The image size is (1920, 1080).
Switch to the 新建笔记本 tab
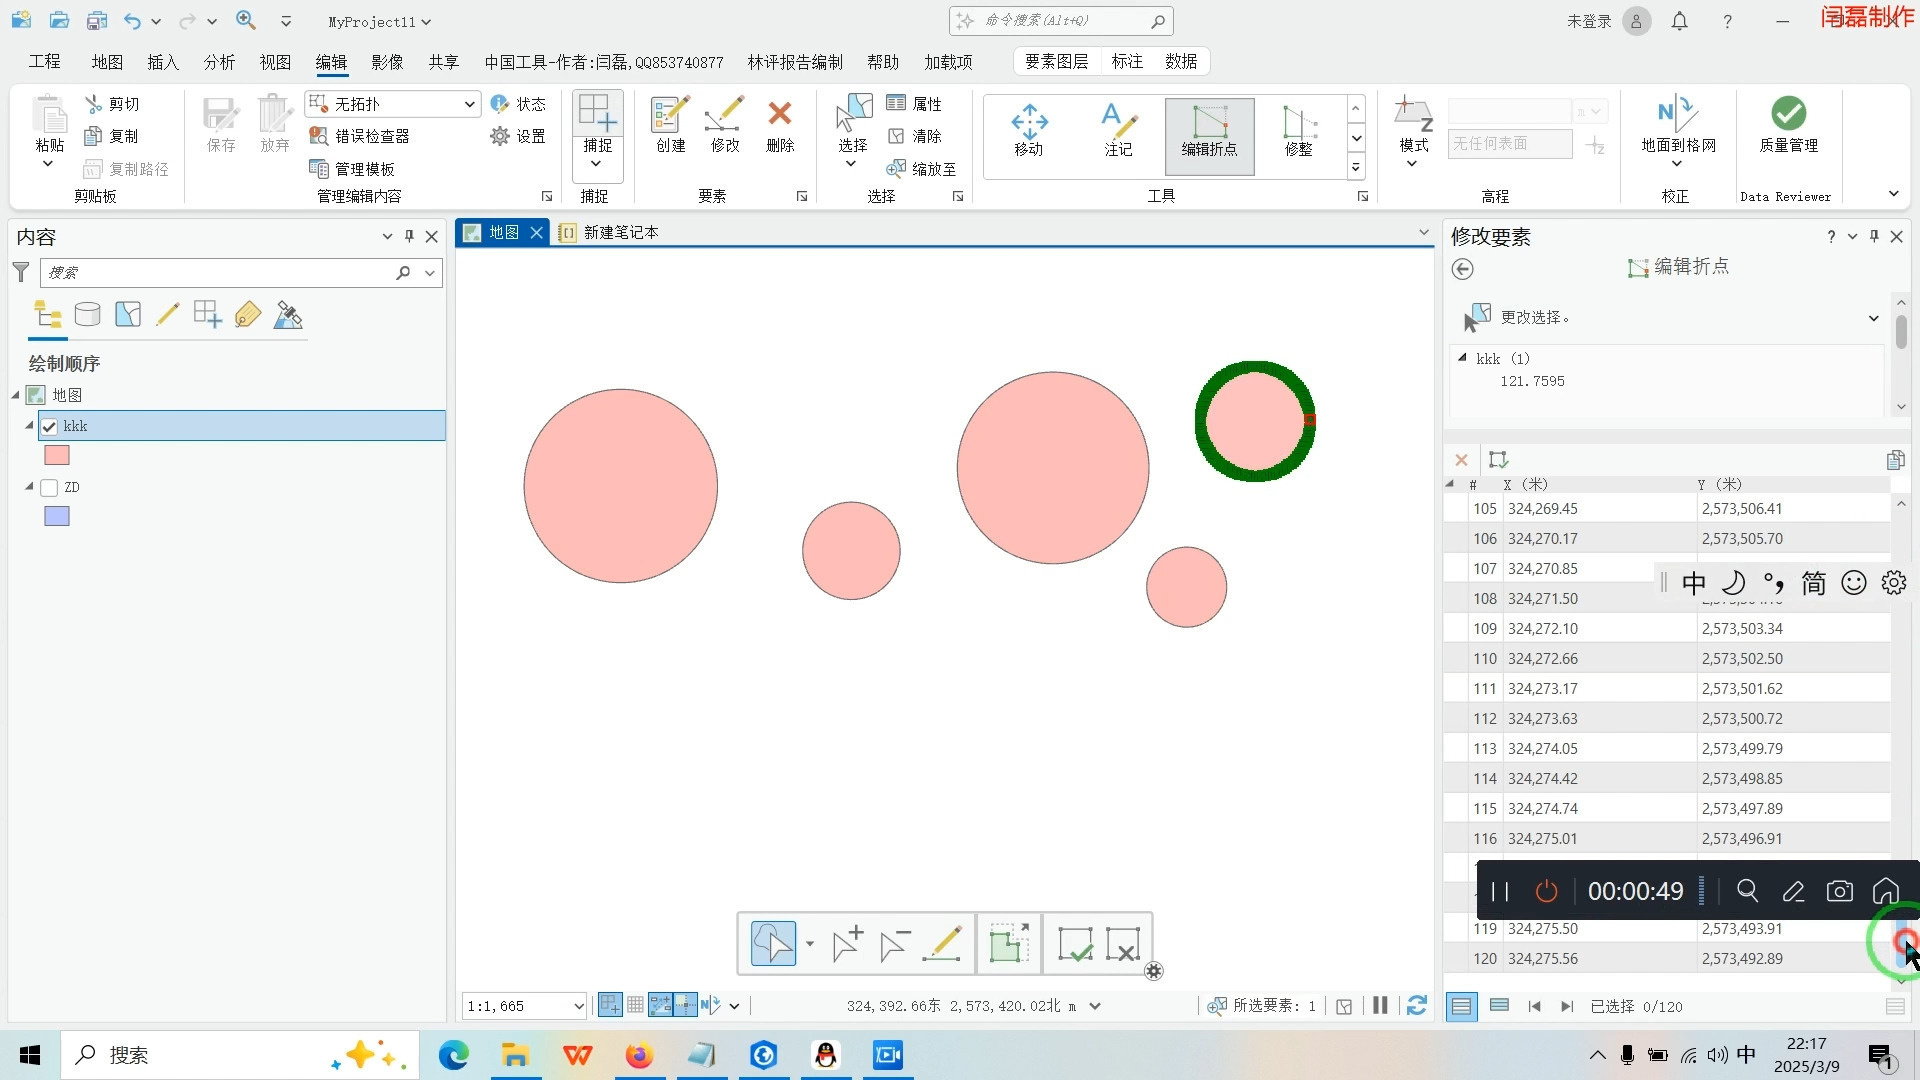click(620, 233)
